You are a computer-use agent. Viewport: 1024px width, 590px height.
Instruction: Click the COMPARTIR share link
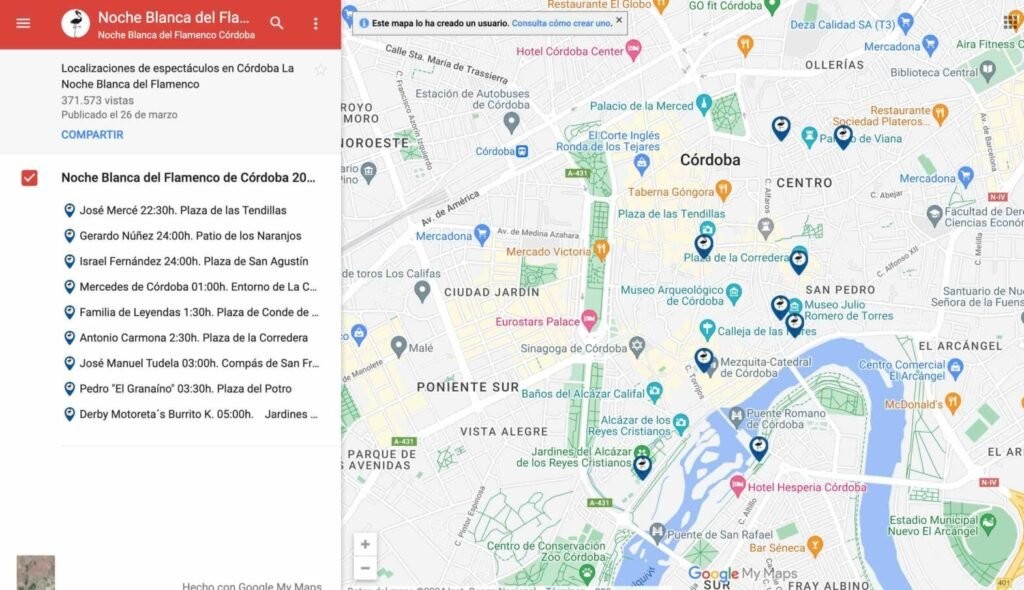pyautogui.click(x=92, y=134)
